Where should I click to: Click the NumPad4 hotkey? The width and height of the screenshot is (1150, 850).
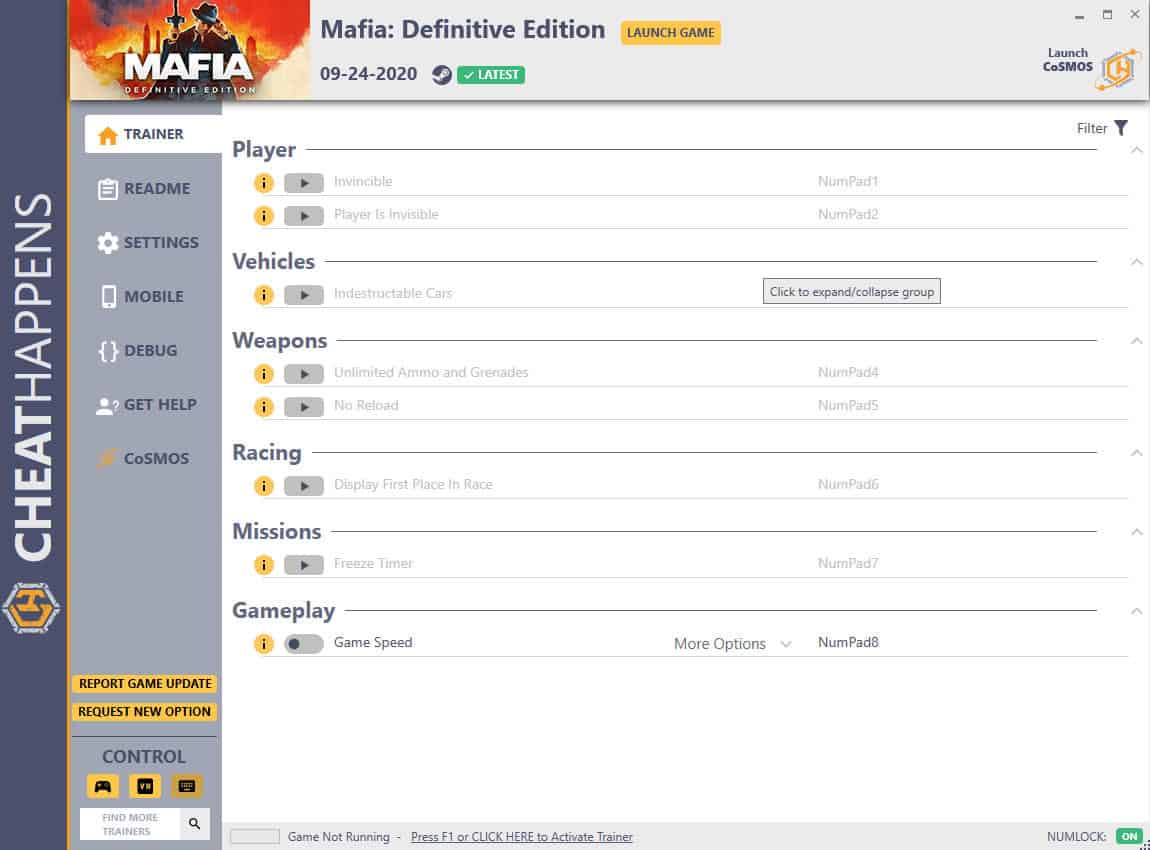point(848,372)
